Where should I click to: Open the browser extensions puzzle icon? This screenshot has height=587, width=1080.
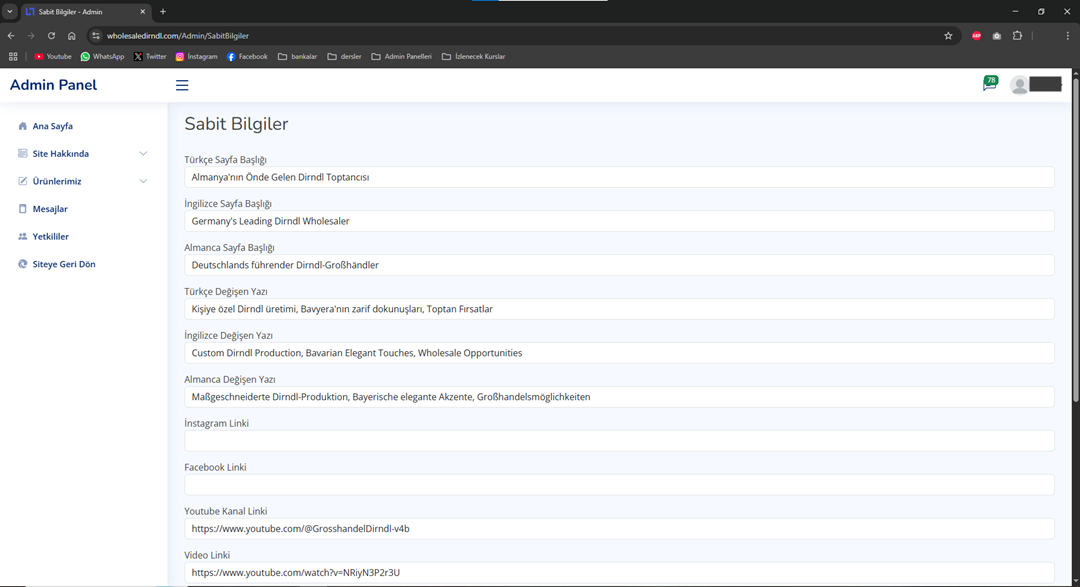(1017, 36)
